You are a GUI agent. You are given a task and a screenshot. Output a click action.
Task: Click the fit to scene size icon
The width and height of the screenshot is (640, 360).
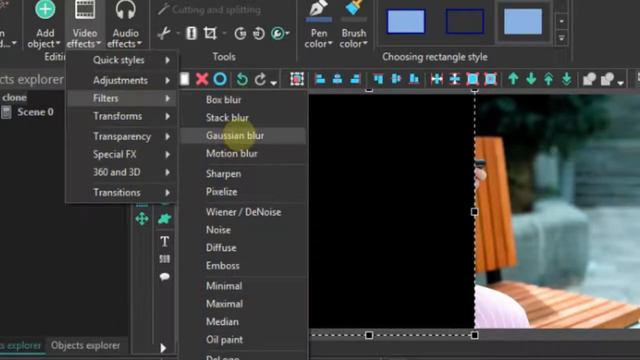point(472,79)
